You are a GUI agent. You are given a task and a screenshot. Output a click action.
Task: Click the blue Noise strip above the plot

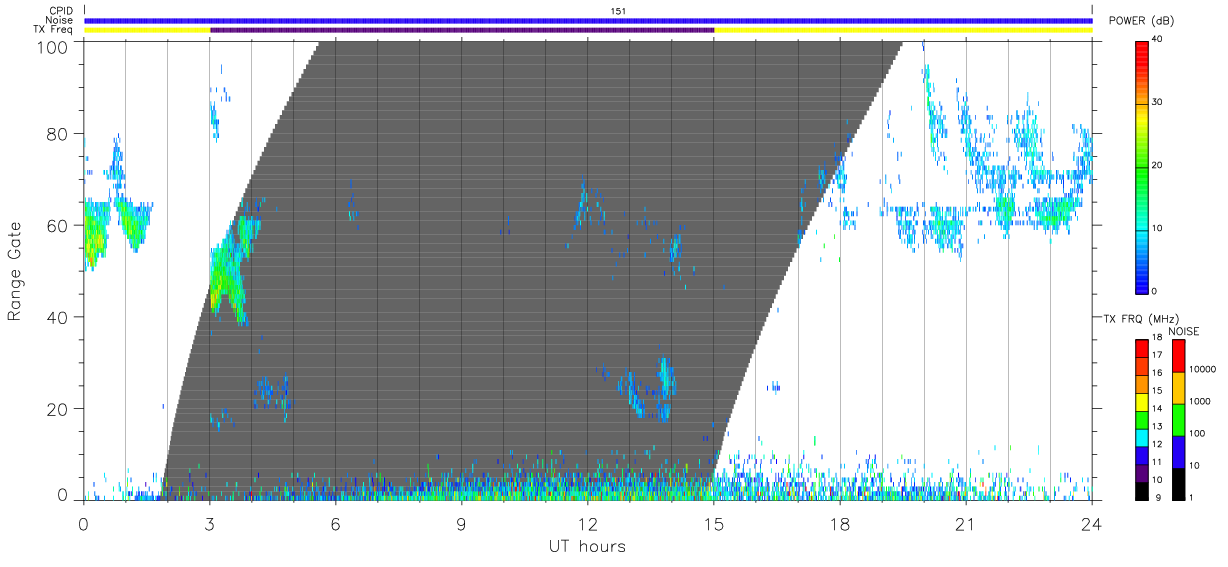click(x=588, y=20)
